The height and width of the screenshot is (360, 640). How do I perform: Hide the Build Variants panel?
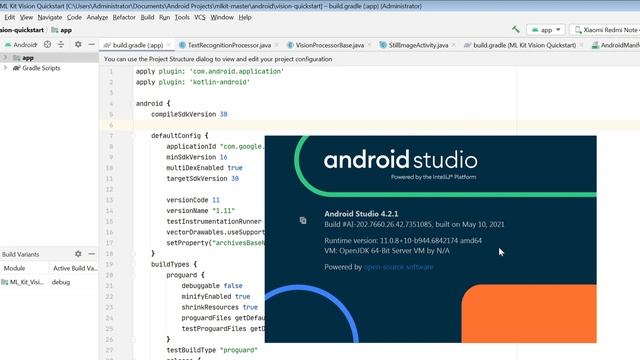point(92,254)
